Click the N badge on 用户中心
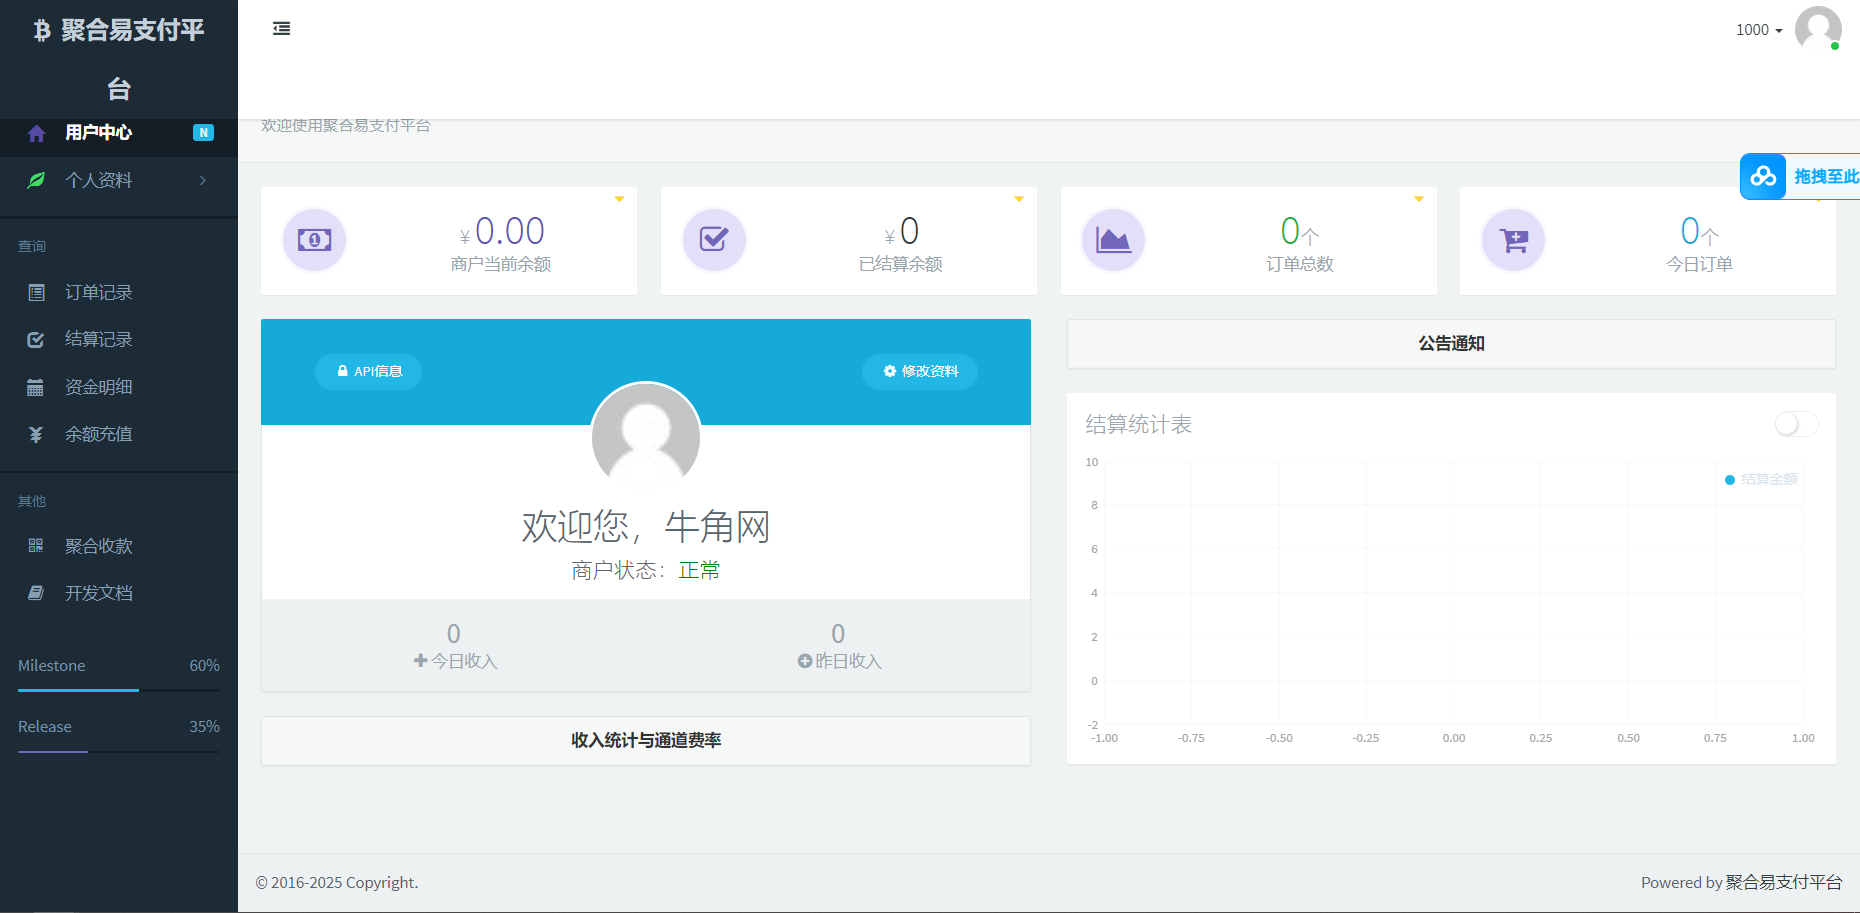1860x913 pixels. (x=203, y=133)
